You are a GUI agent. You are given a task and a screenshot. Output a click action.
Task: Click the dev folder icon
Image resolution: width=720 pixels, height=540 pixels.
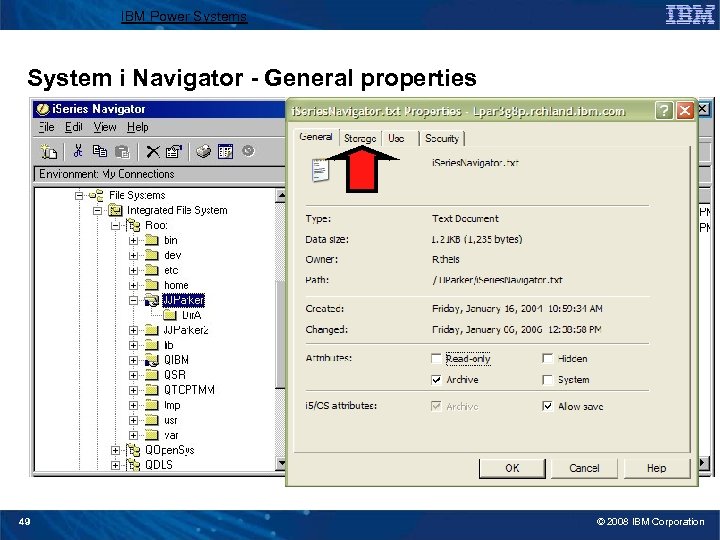152,255
